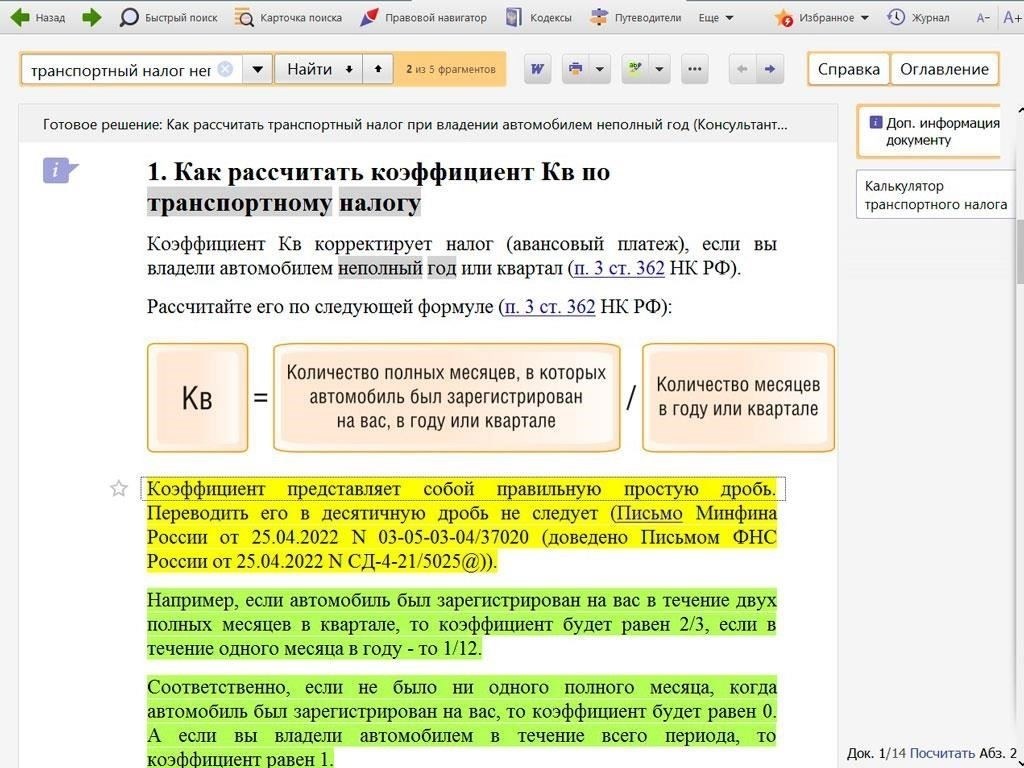Open Калькулятор транспортного налога
This screenshot has height=768, width=1024.
point(935,195)
